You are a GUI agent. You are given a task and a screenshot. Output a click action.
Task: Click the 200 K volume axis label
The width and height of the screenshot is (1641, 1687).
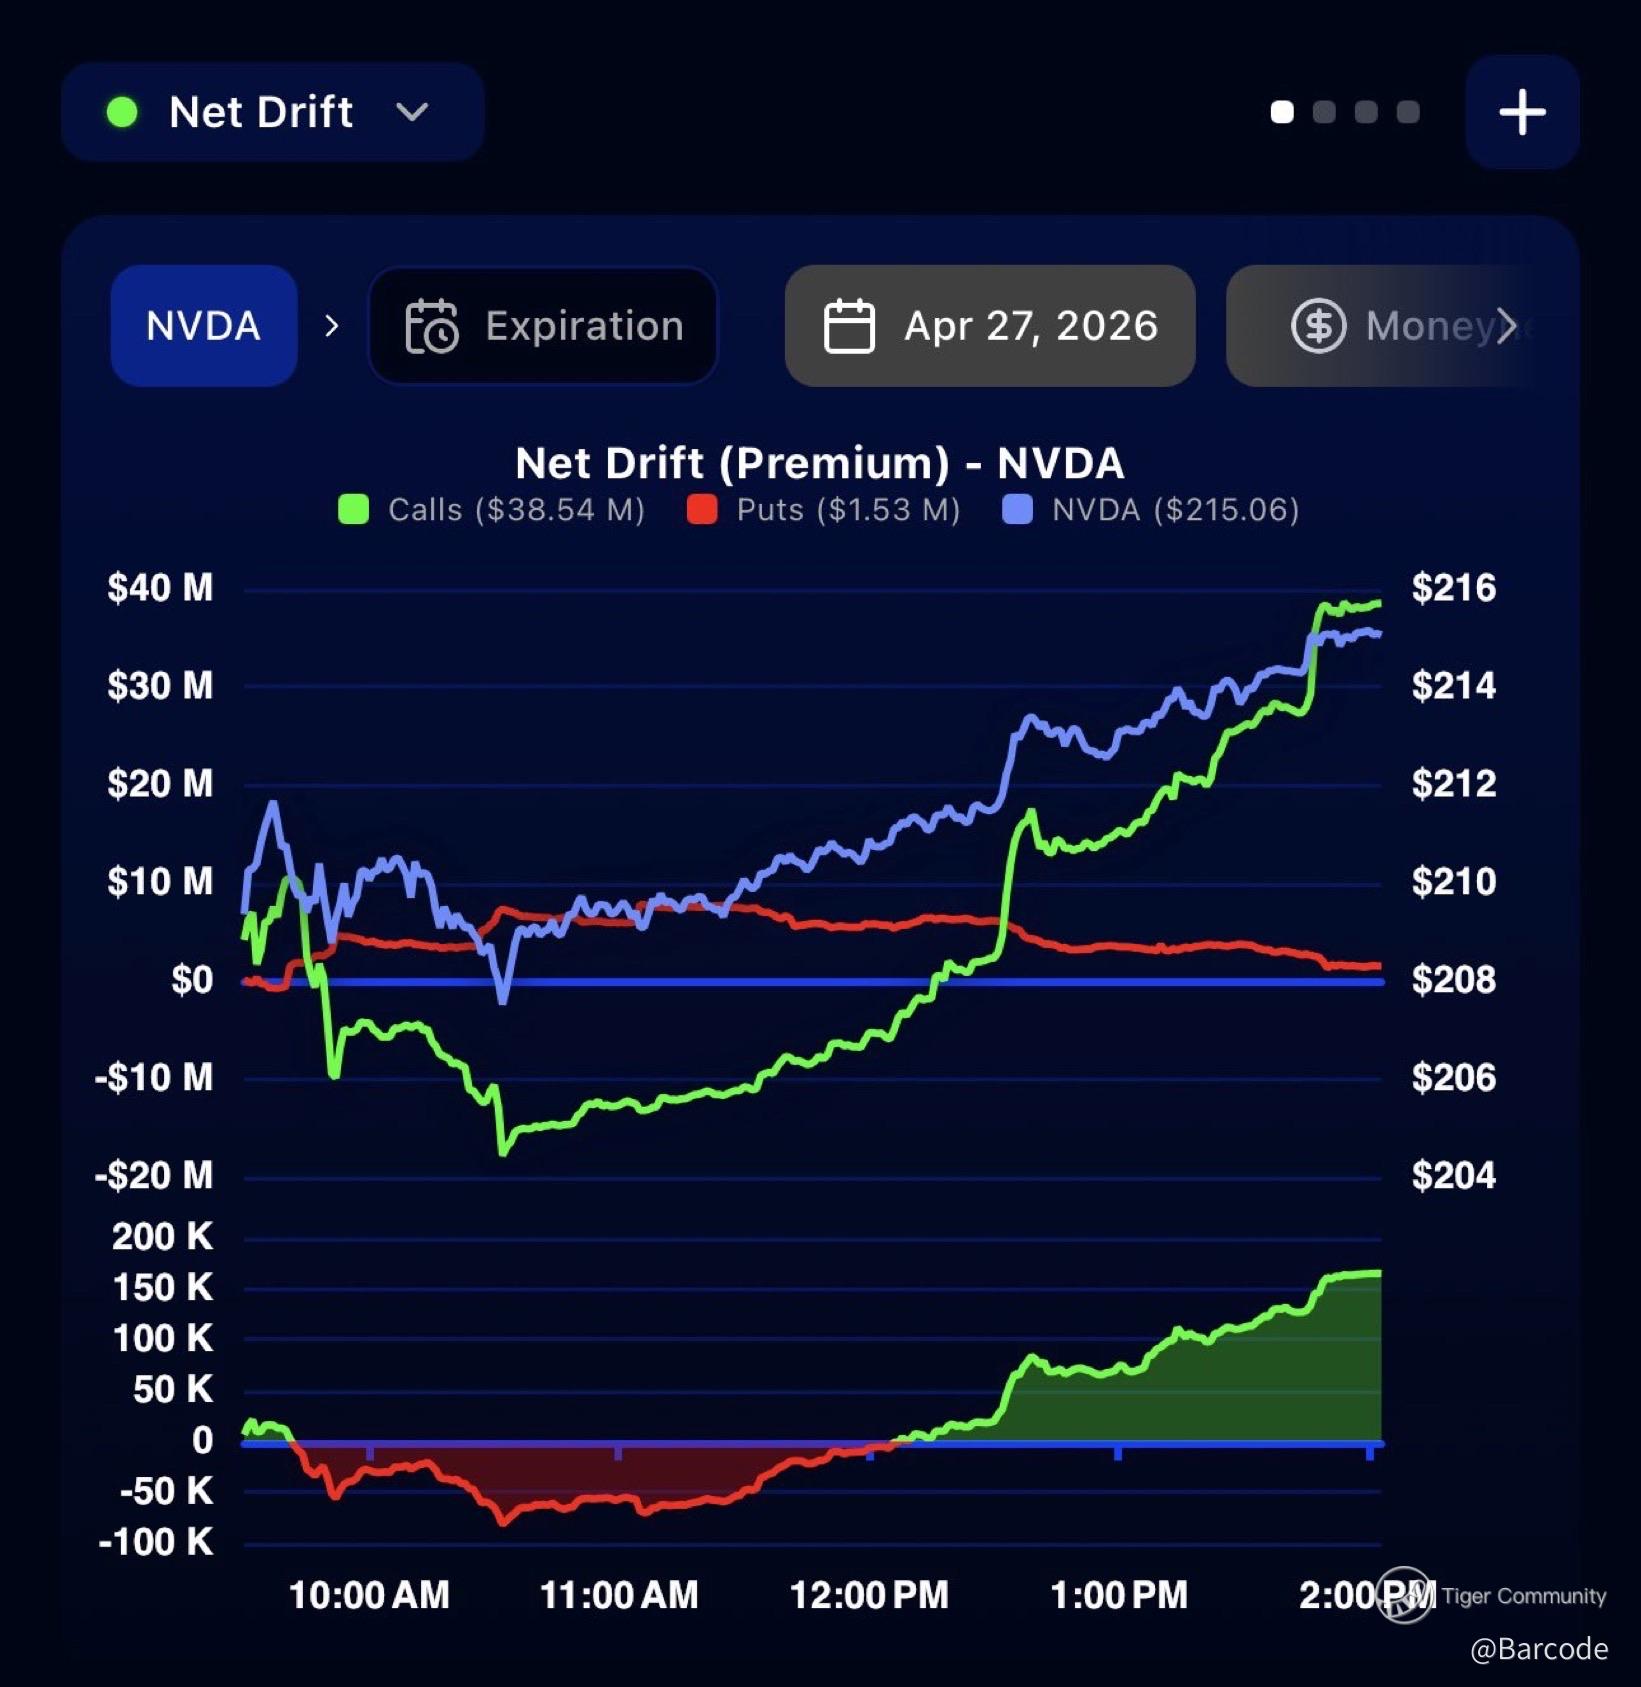[x=162, y=1237]
